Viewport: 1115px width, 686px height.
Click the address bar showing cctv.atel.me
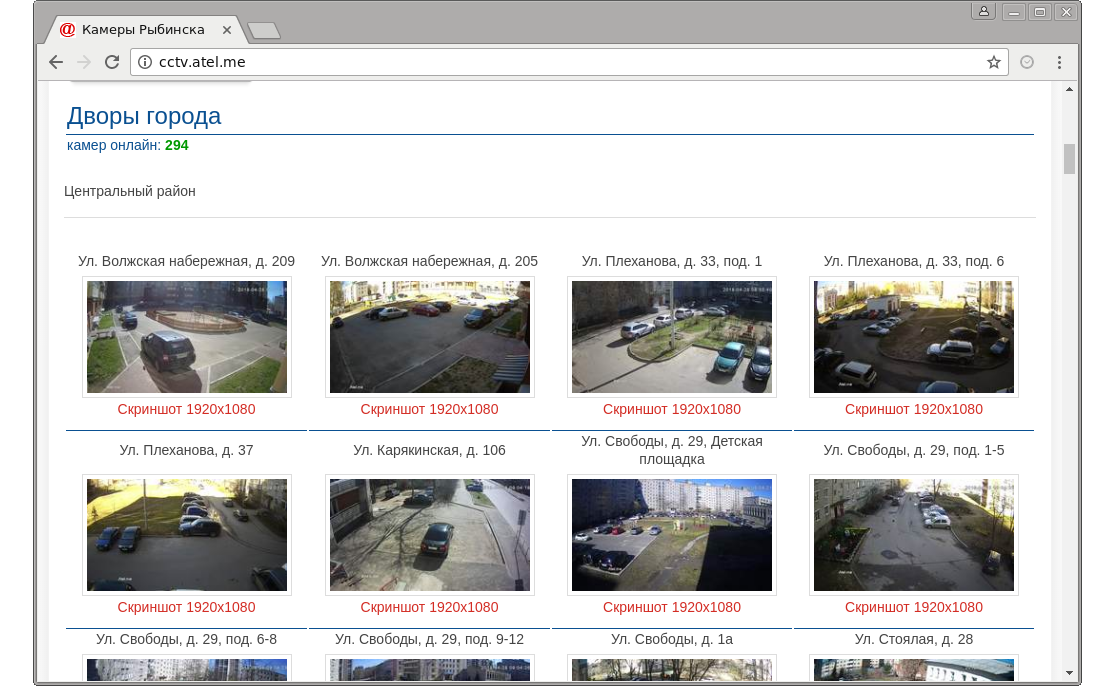point(560,62)
